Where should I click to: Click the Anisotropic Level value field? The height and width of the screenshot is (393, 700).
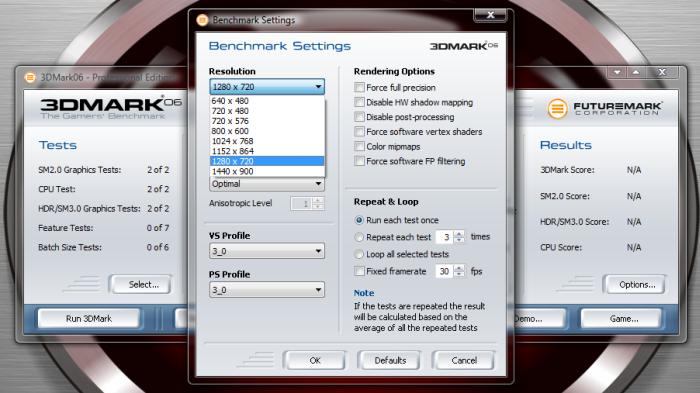point(302,203)
